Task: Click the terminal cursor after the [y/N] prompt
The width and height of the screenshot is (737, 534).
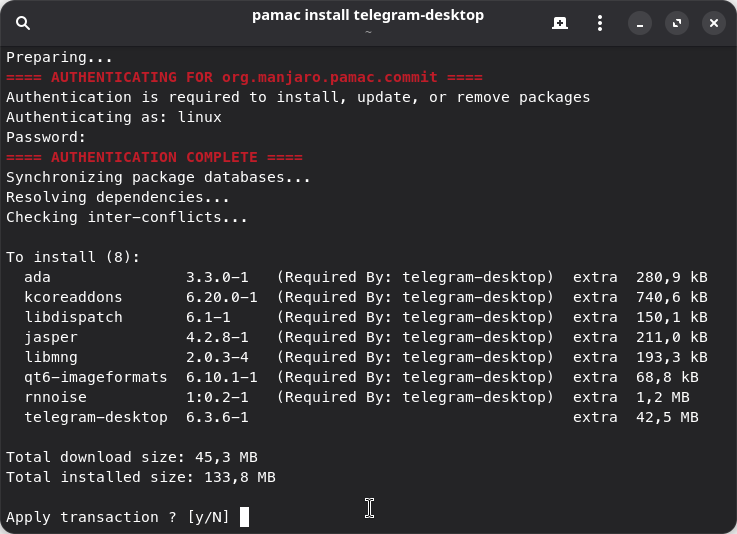Action: coord(244,517)
